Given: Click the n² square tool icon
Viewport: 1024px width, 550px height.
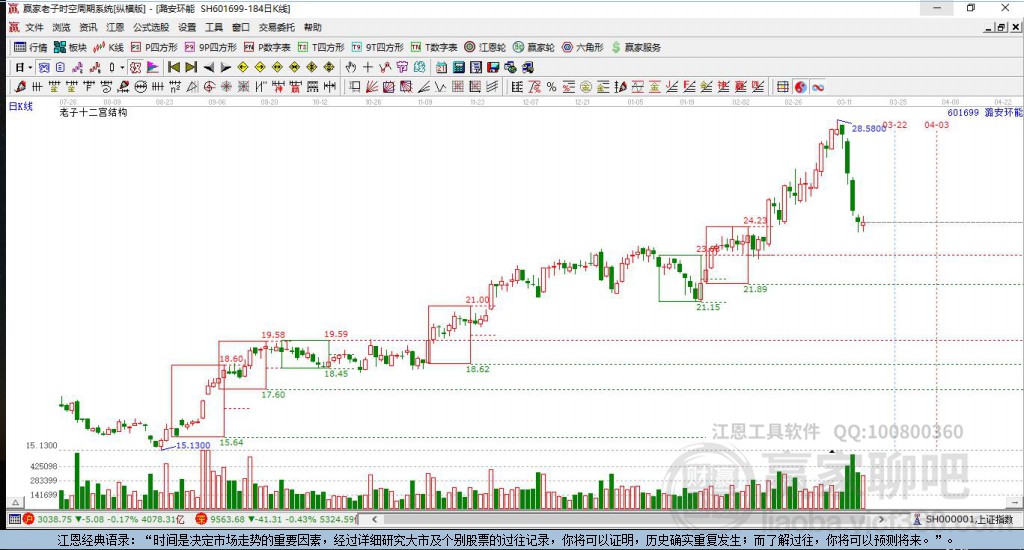Looking at the screenshot, I should (174, 87).
